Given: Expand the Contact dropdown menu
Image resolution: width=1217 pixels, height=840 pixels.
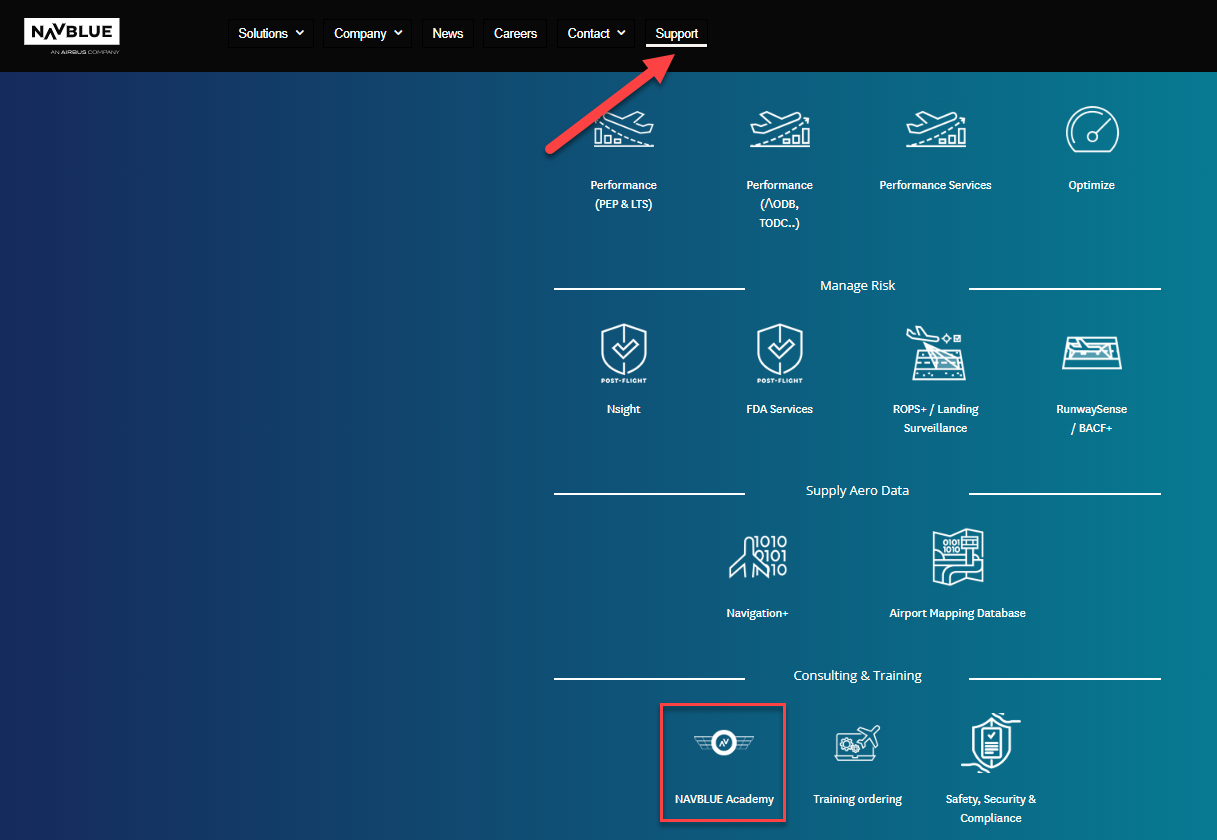Looking at the screenshot, I should click(596, 33).
